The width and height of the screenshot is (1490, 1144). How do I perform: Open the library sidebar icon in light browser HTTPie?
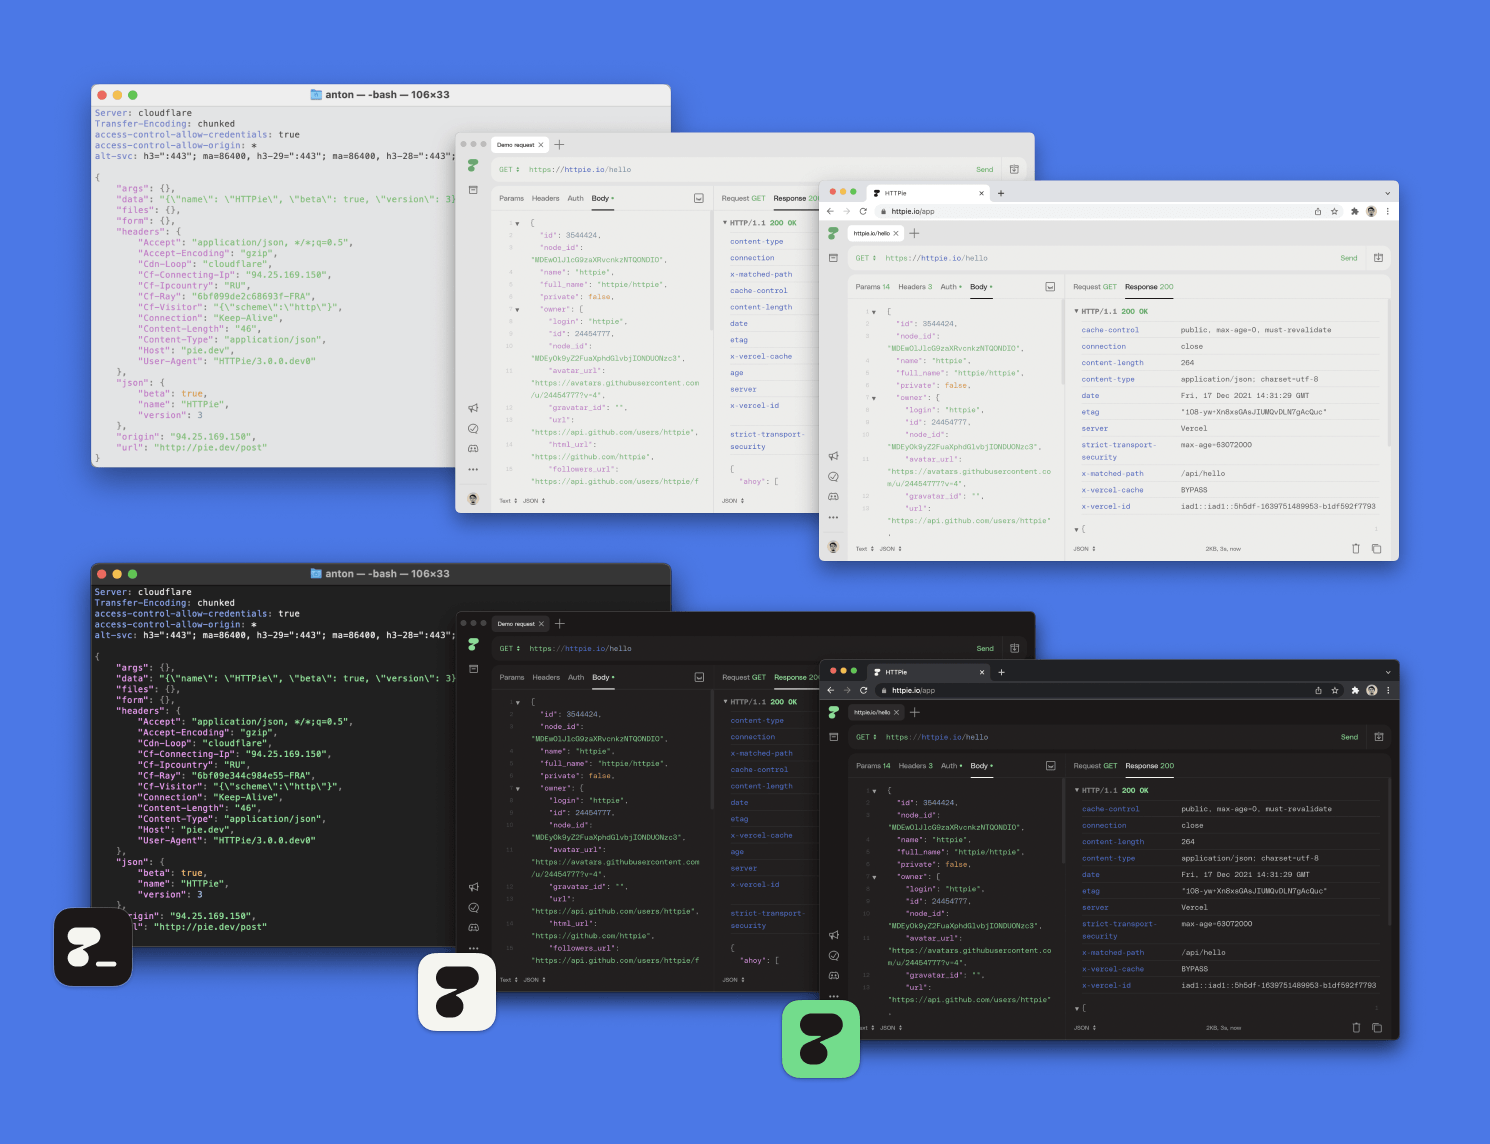(x=833, y=258)
